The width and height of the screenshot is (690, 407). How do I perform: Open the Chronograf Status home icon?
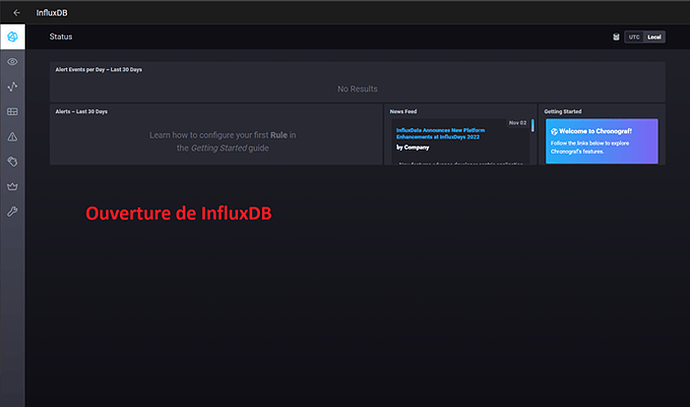(x=12, y=37)
